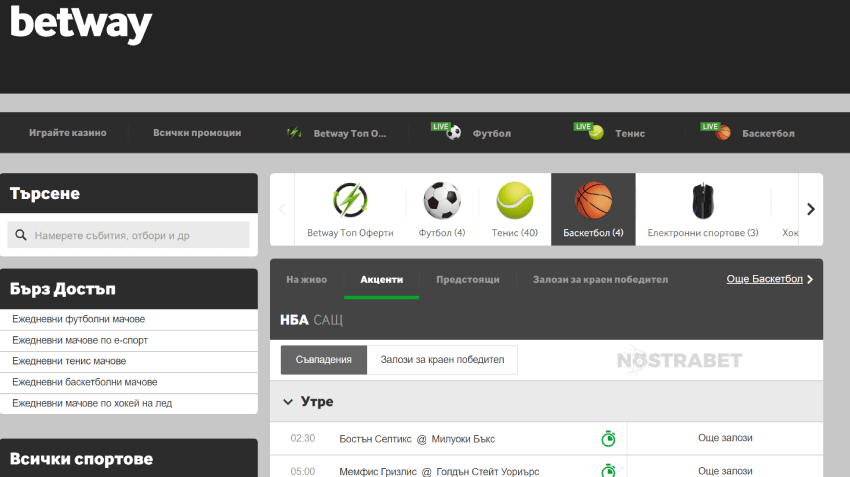Click the live Футбол icon in top navigation
Screen dimensions: 850x477
(447, 131)
